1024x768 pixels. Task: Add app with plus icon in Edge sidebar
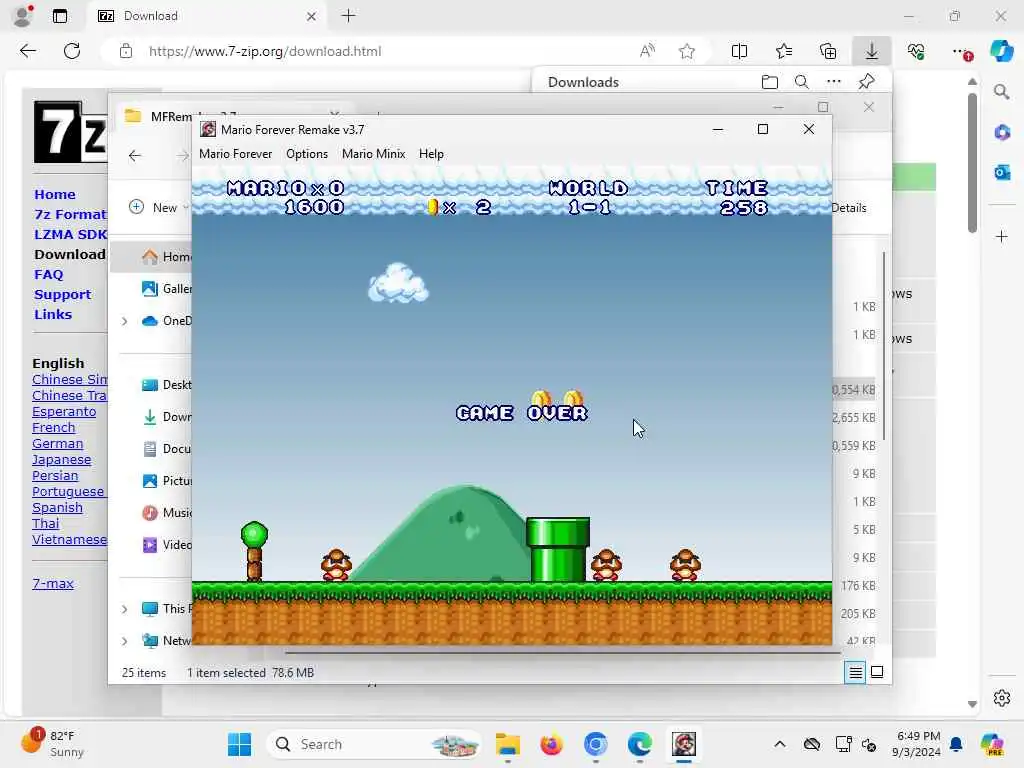point(1001,236)
